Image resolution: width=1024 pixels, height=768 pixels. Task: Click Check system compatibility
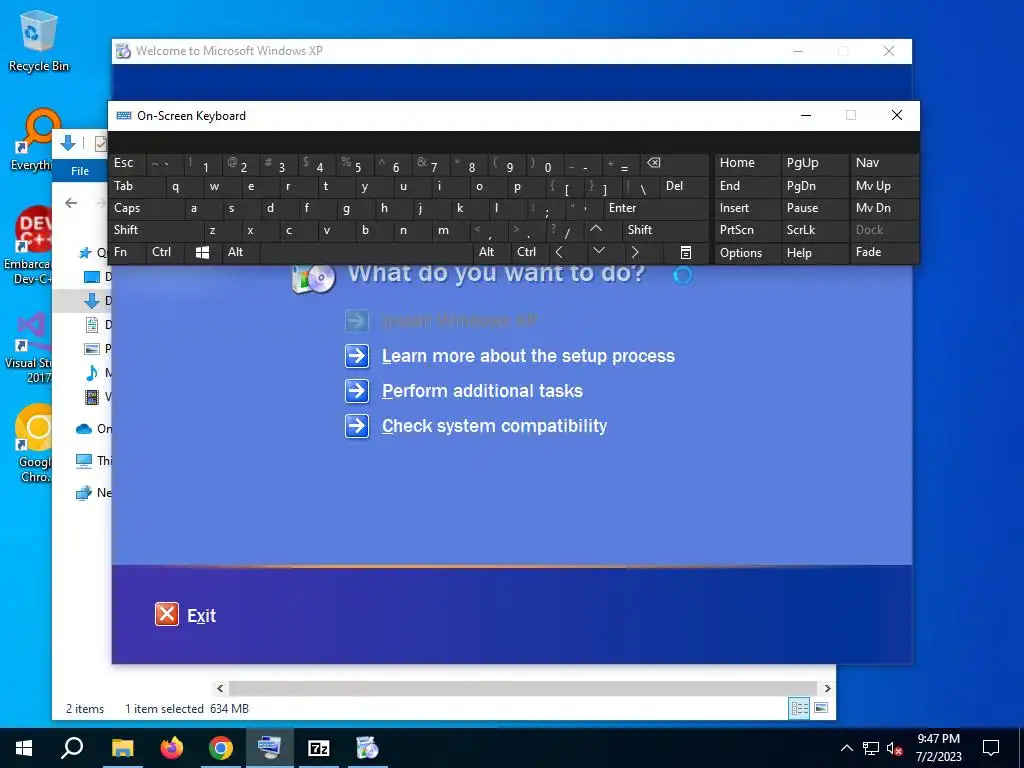coord(494,426)
